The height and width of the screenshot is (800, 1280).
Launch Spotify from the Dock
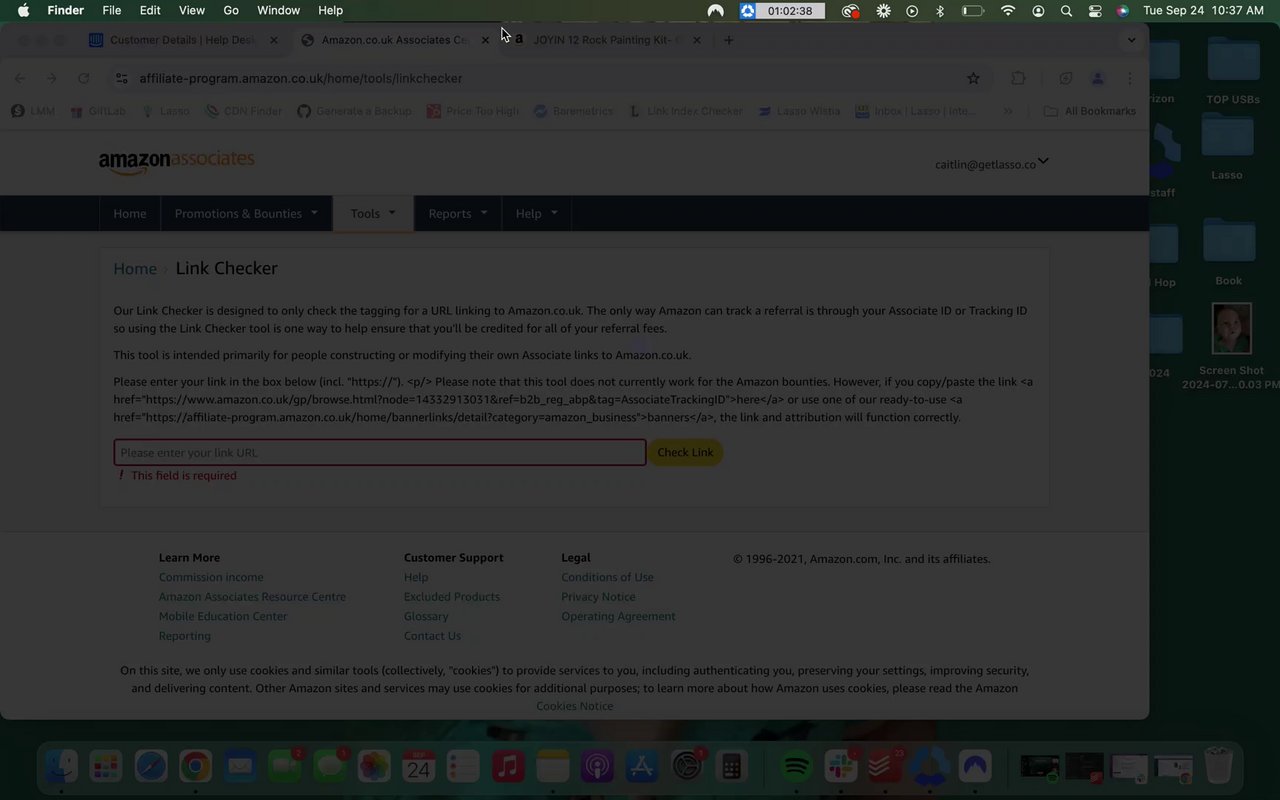[x=796, y=767]
